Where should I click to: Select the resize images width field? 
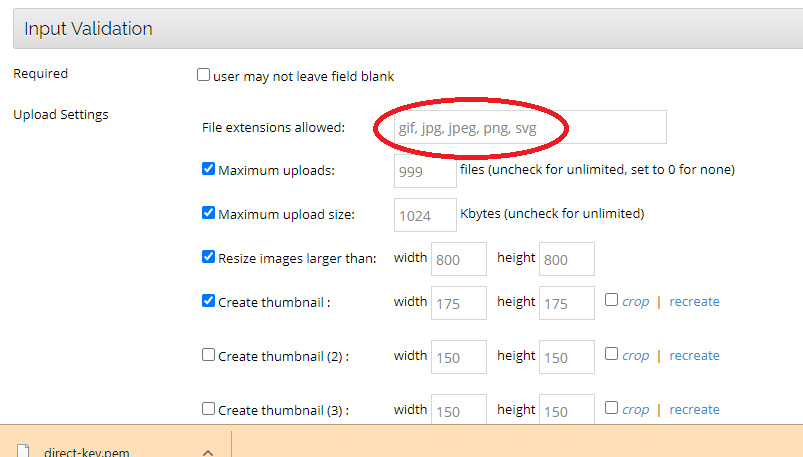[458, 259]
